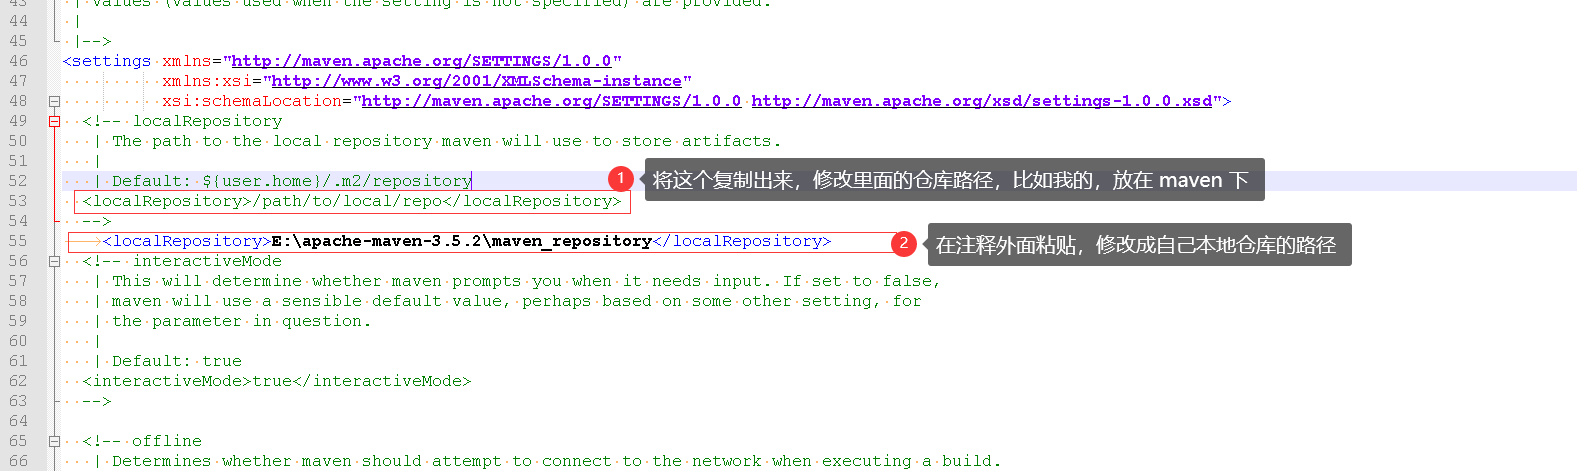The image size is (1577, 471).
Task: Open the XMLSchema-instance link on line 47
Action: coord(477,81)
